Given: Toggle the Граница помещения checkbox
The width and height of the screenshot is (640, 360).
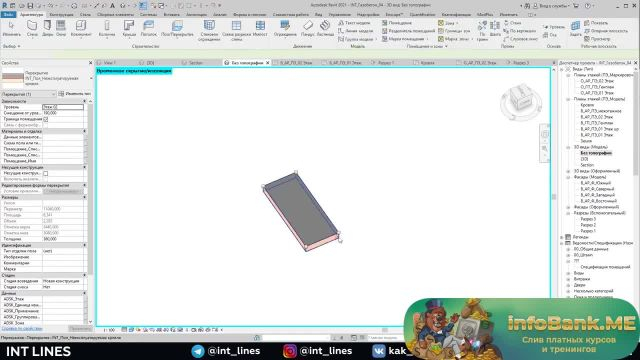Looking at the screenshot, I should coord(46,119).
